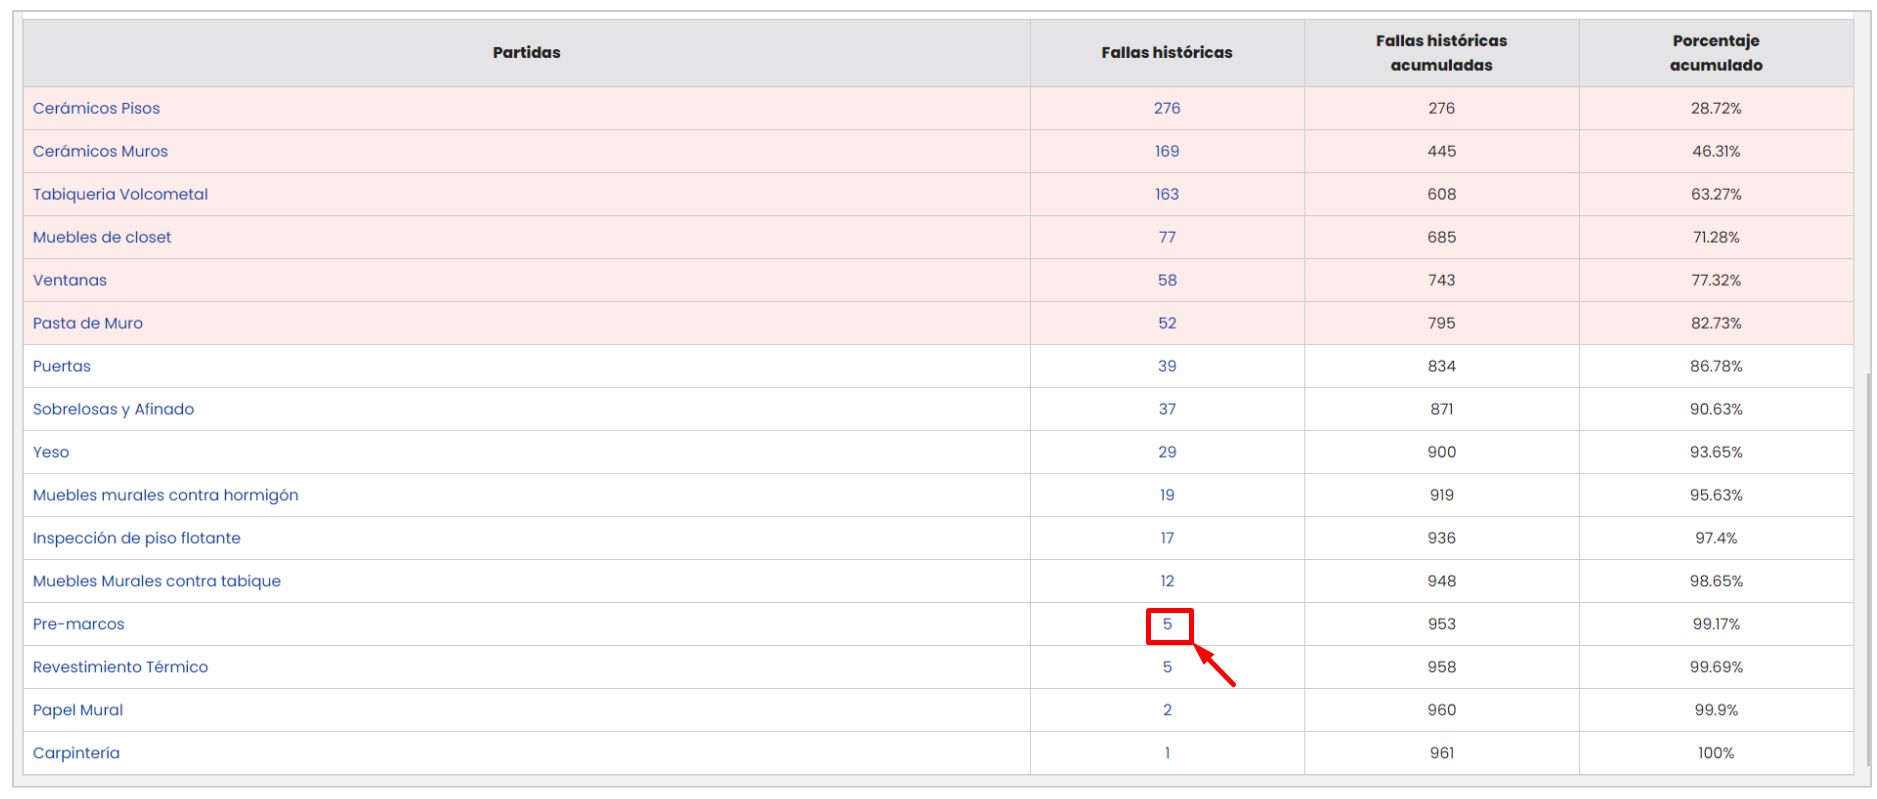Select the Muebles de closet link

coord(102,237)
